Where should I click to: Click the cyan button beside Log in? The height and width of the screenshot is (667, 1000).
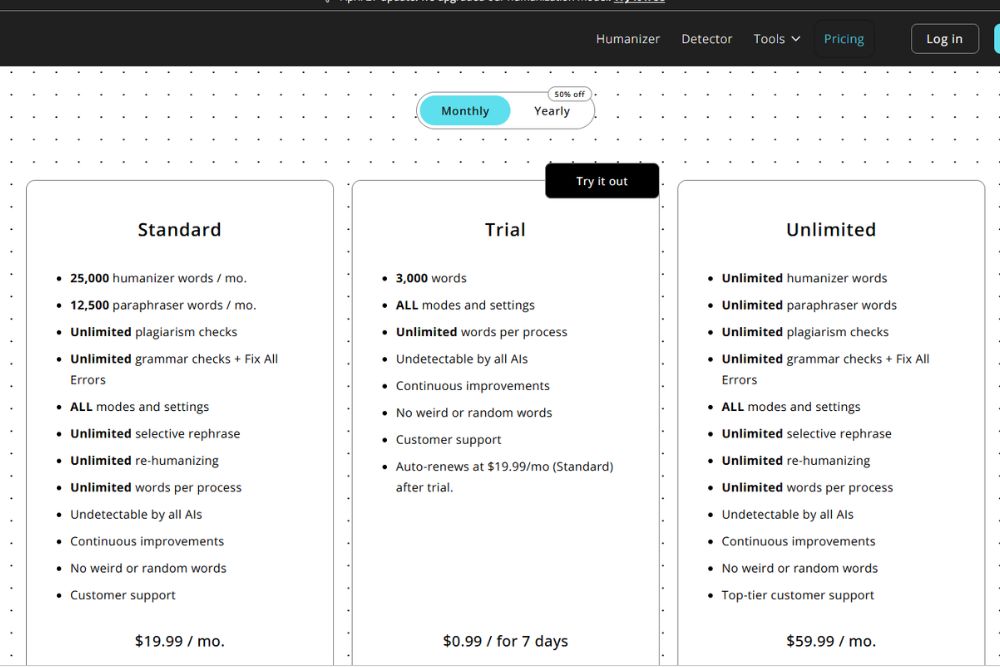click(997, 39)
